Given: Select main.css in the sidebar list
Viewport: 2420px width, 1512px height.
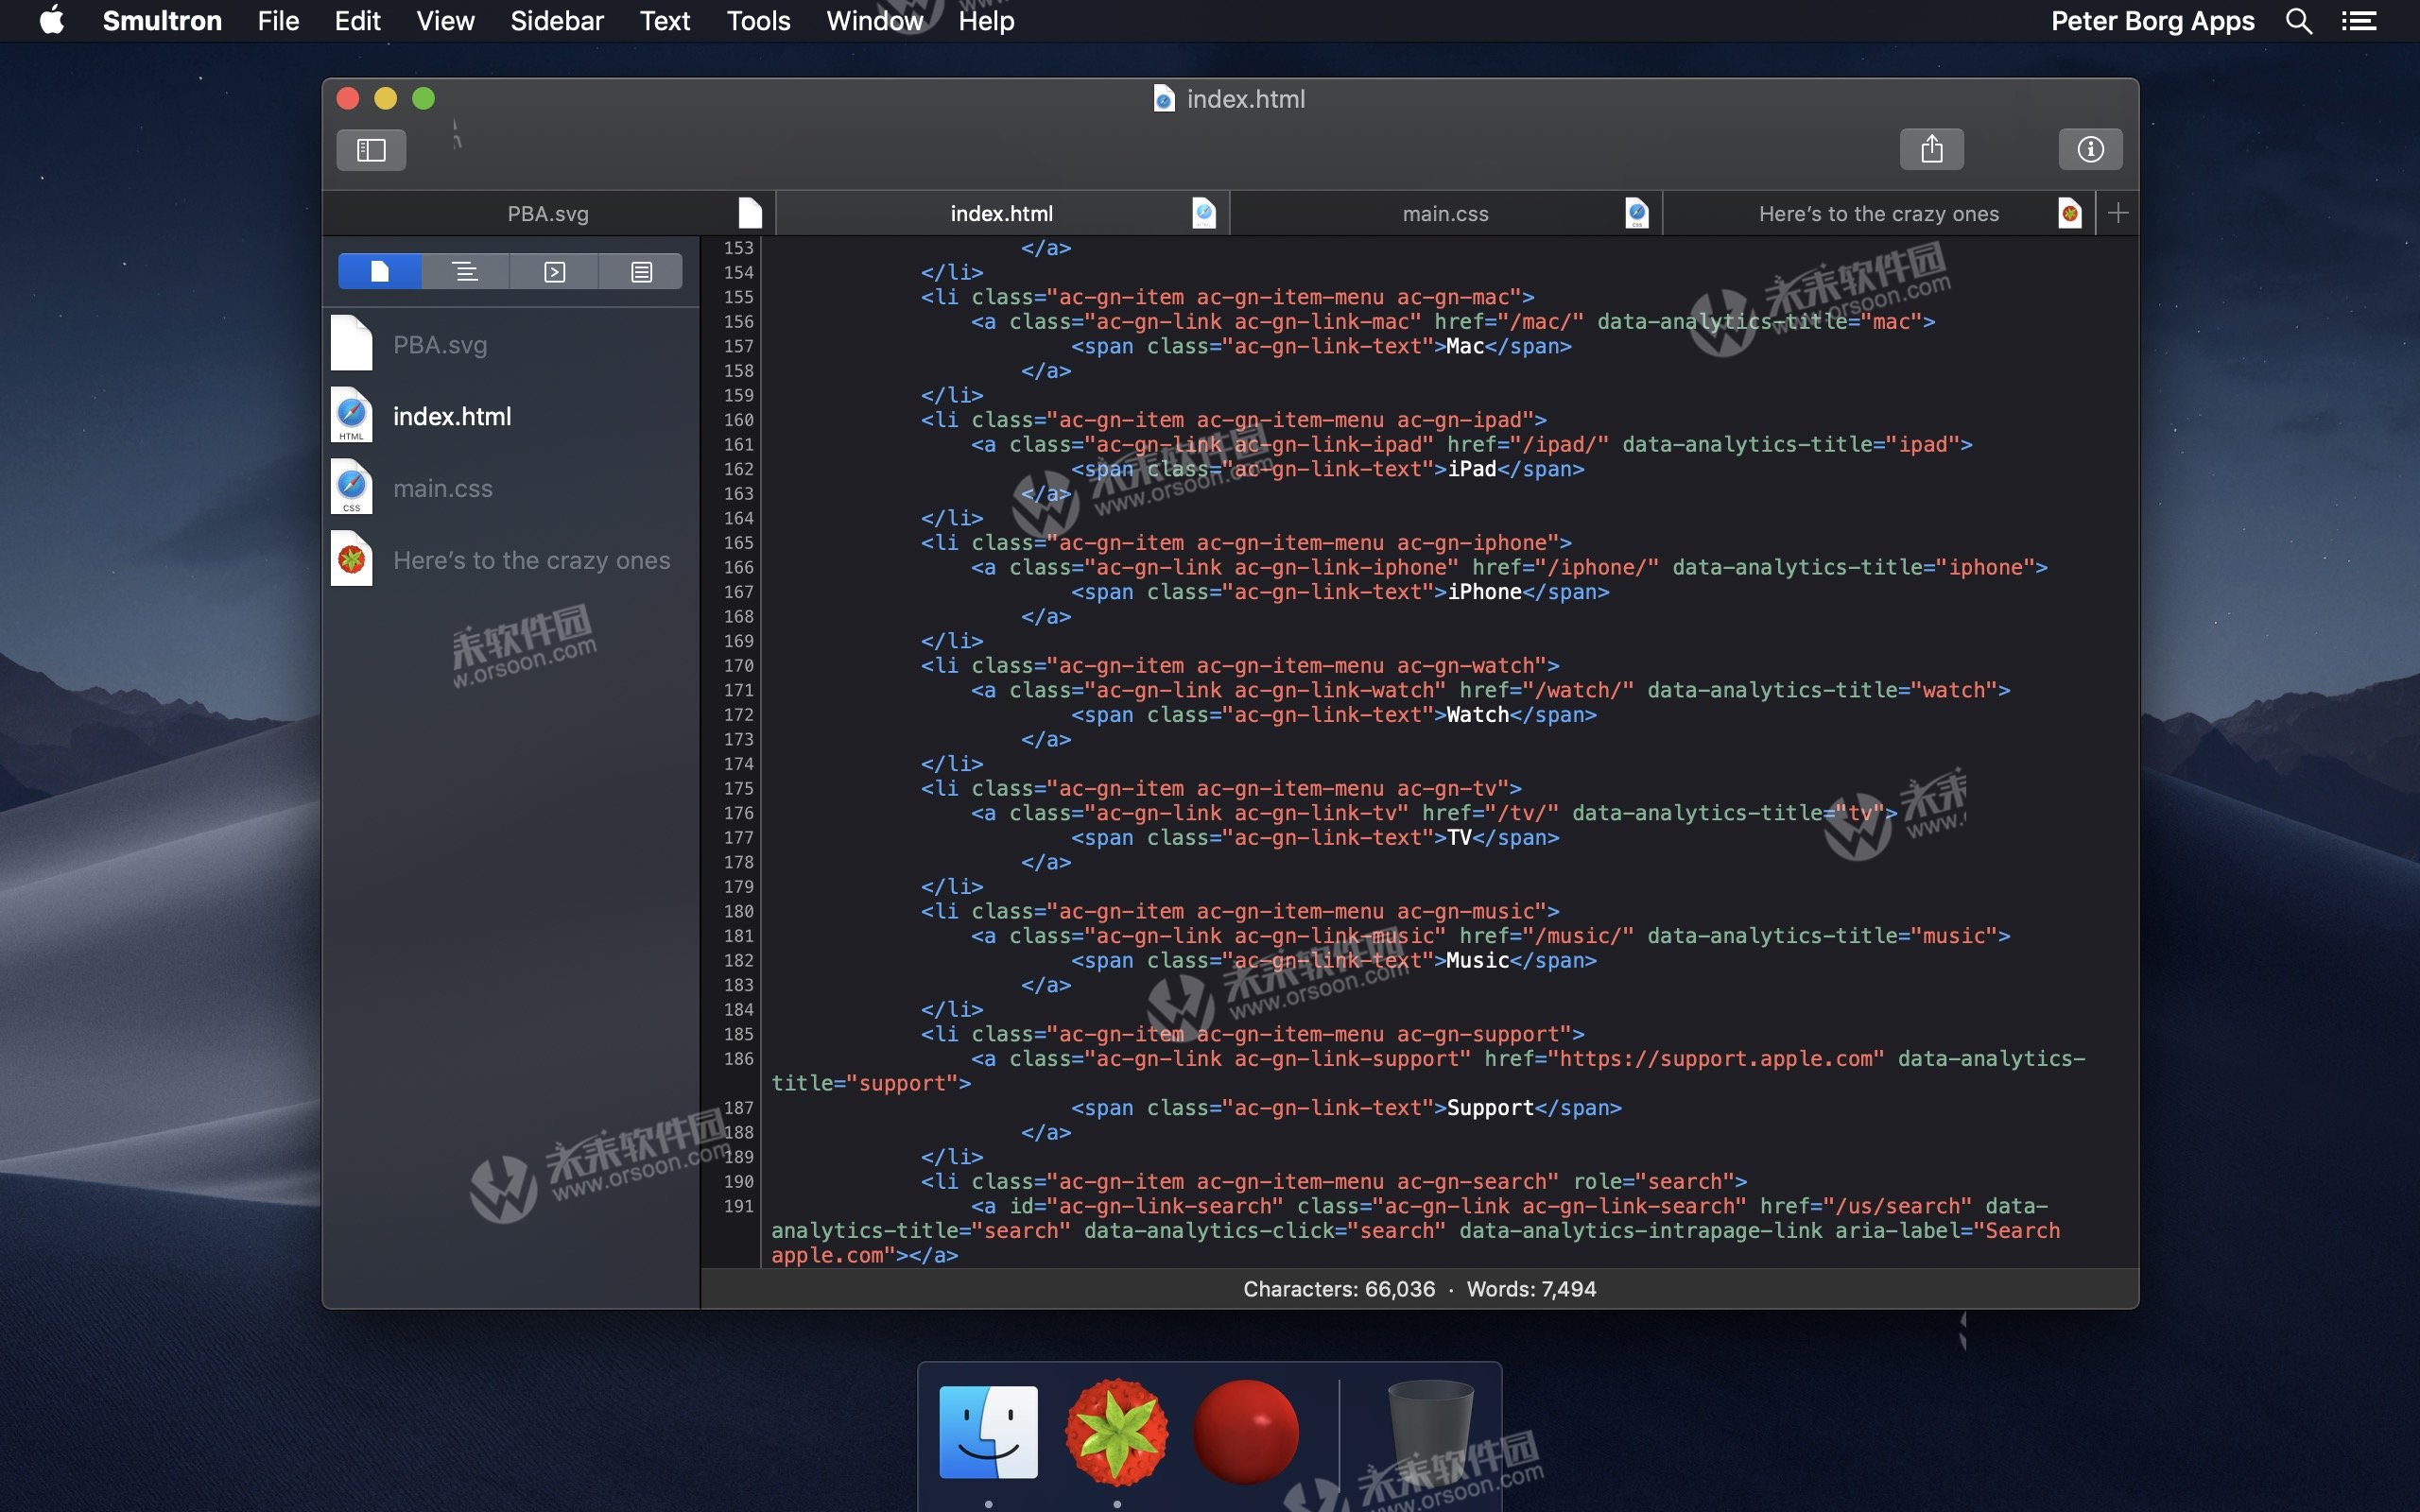Looking at the screenshot, I should [442, 489].
